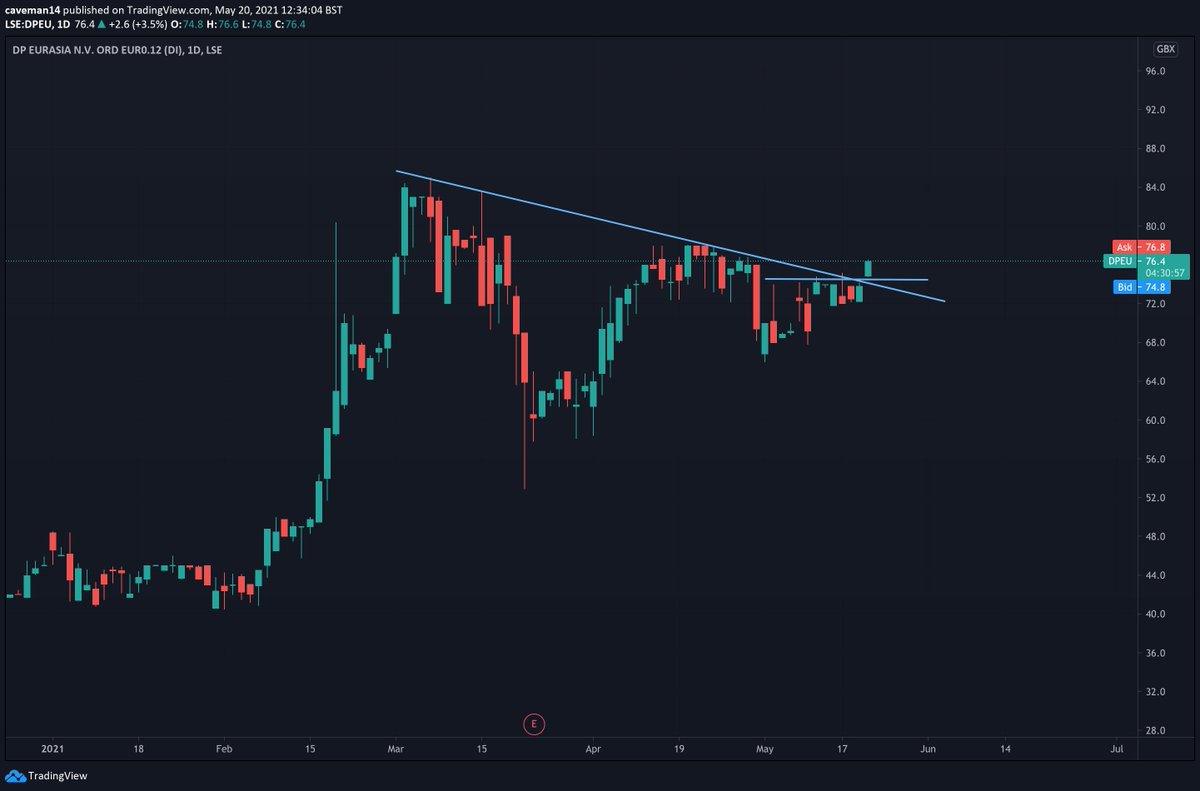Click the 96.0 price scale label
The image size is (1200, 791).
[1157, 71]
